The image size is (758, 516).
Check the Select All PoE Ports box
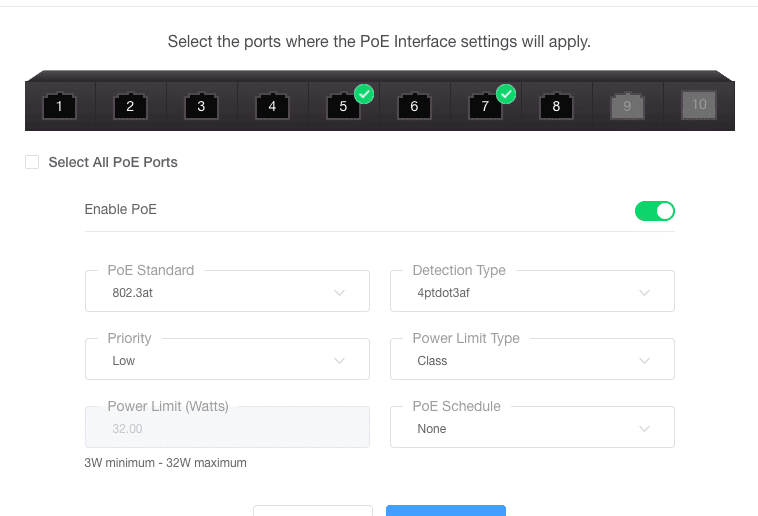32,162
